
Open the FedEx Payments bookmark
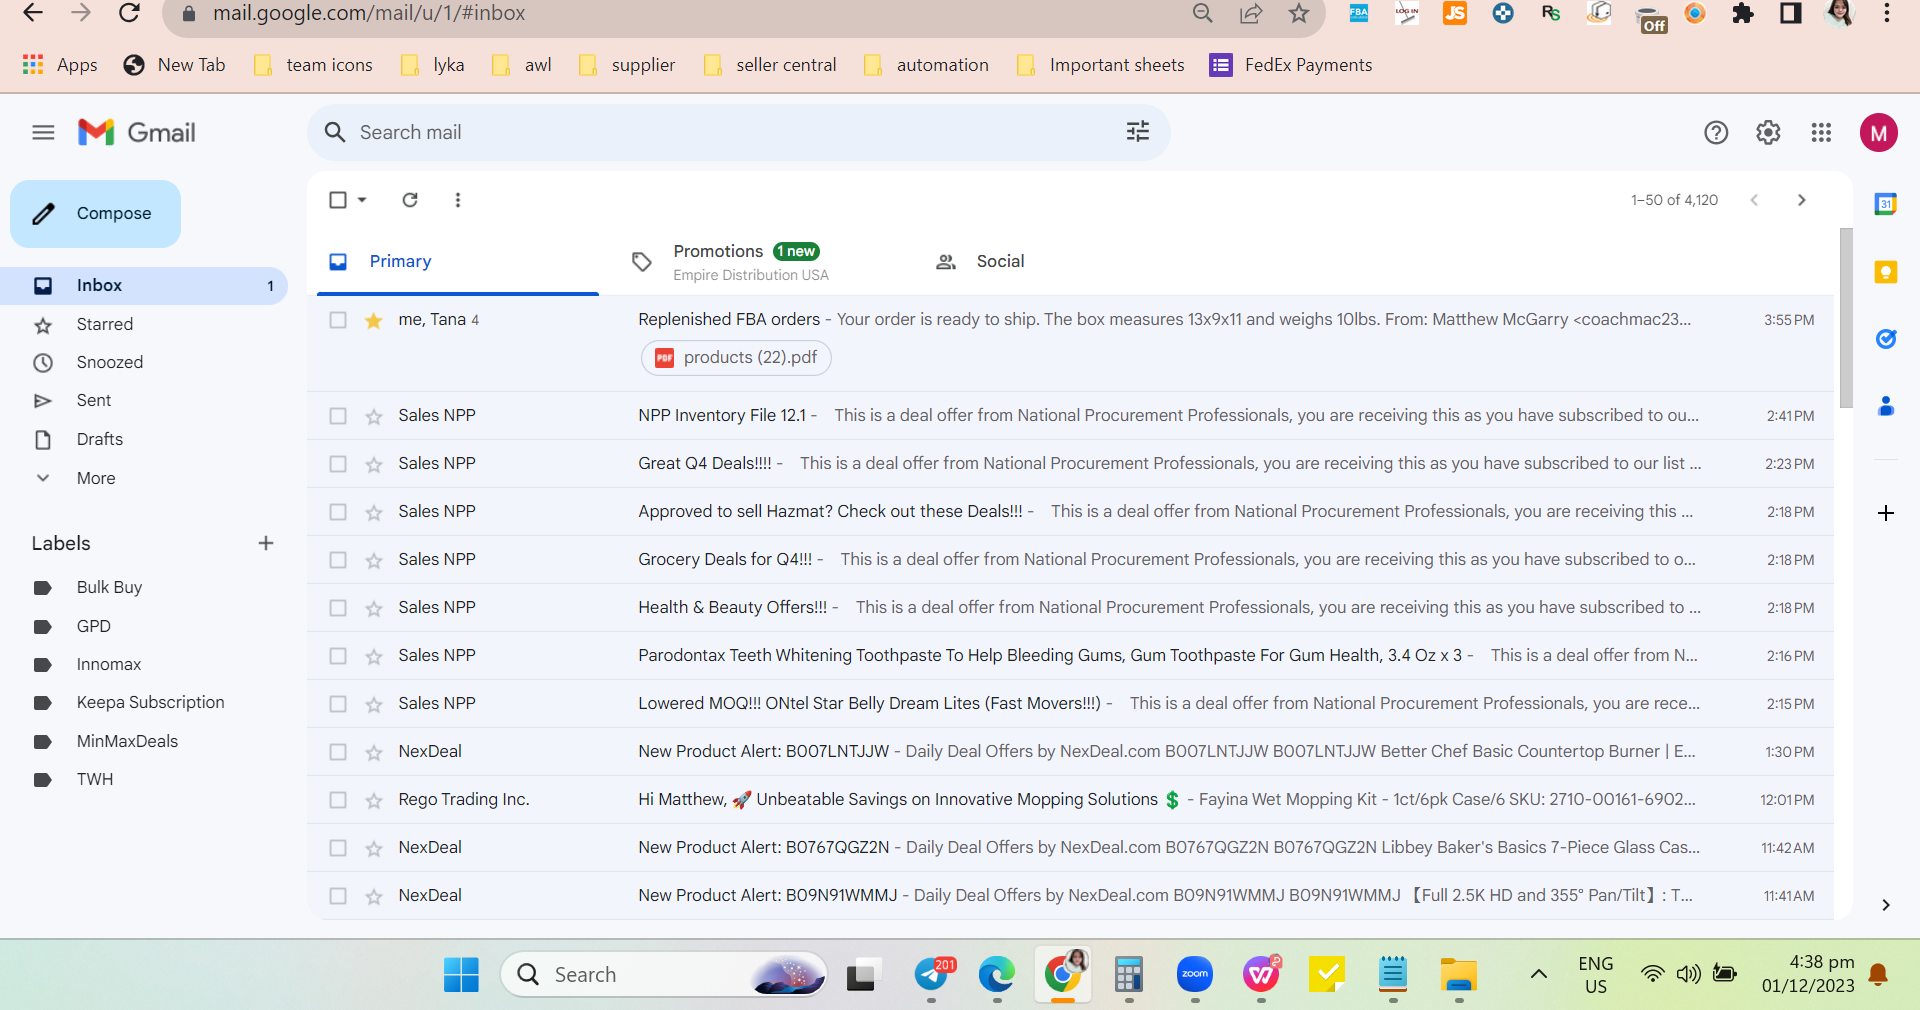point(1291,65)
